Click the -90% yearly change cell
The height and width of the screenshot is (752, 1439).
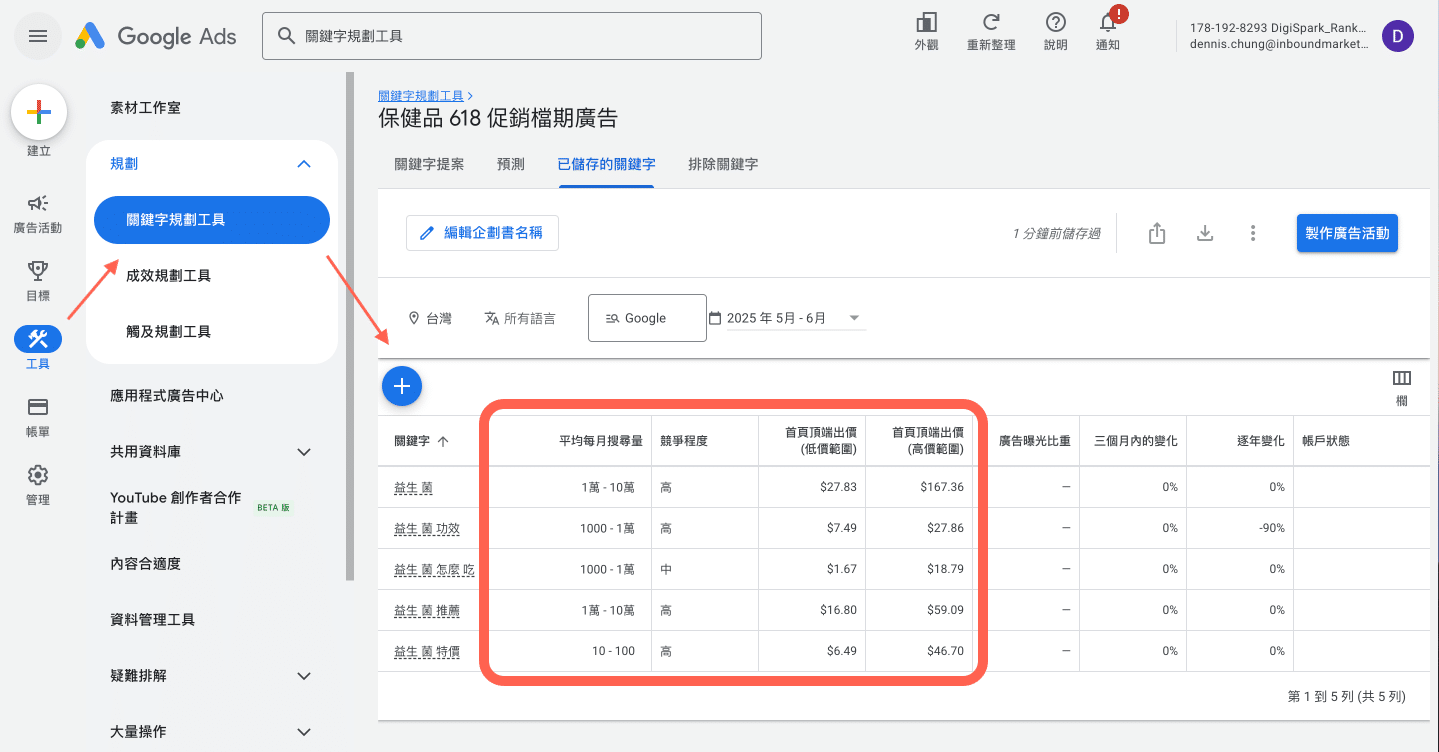pos(1272,528)
